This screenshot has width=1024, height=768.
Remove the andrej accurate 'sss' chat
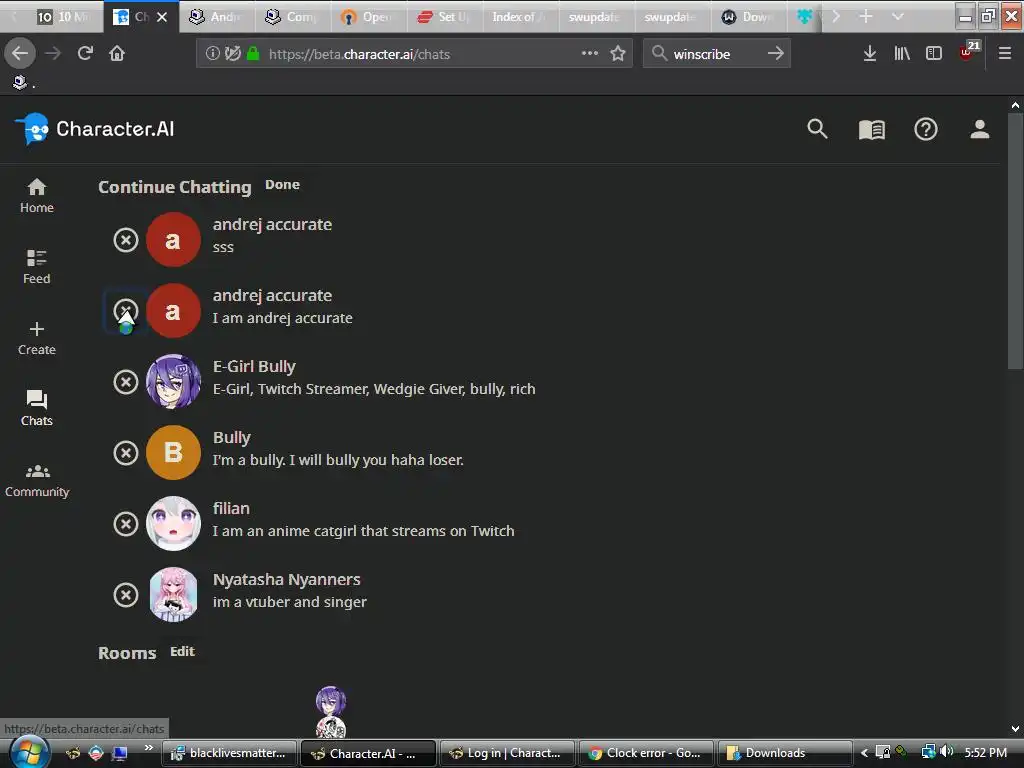pyautogui.click(x=126, y=240)
